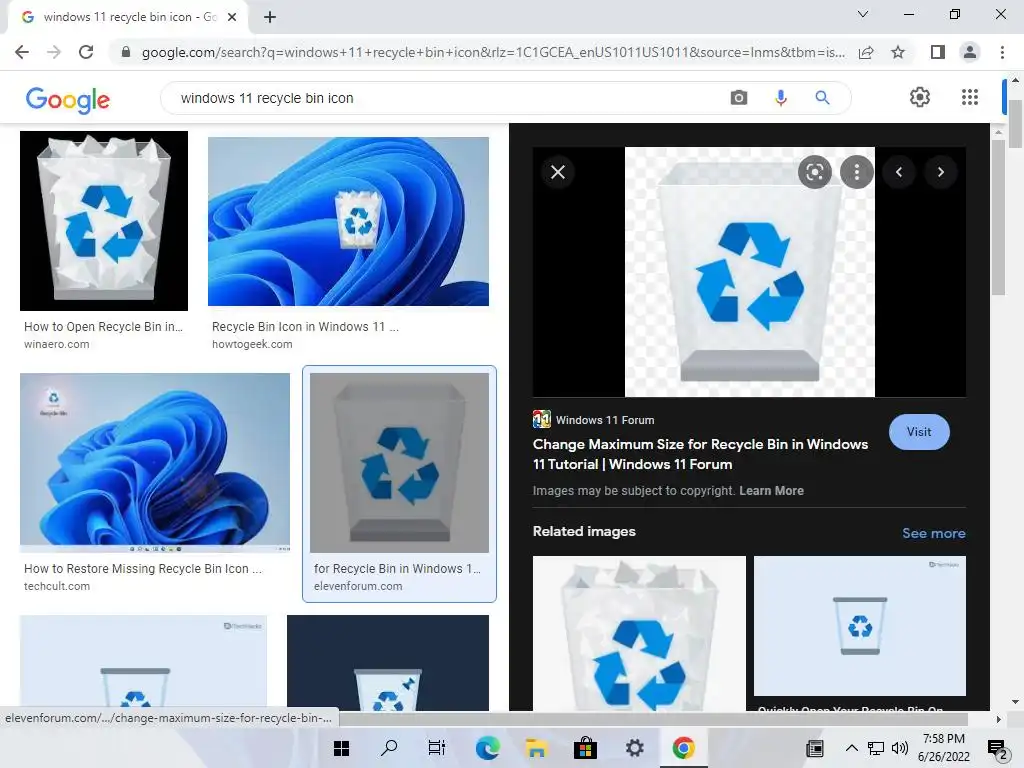1024x768 pixels.
Task: Open the tab search dropdown arrow
Action: [863, 14]
